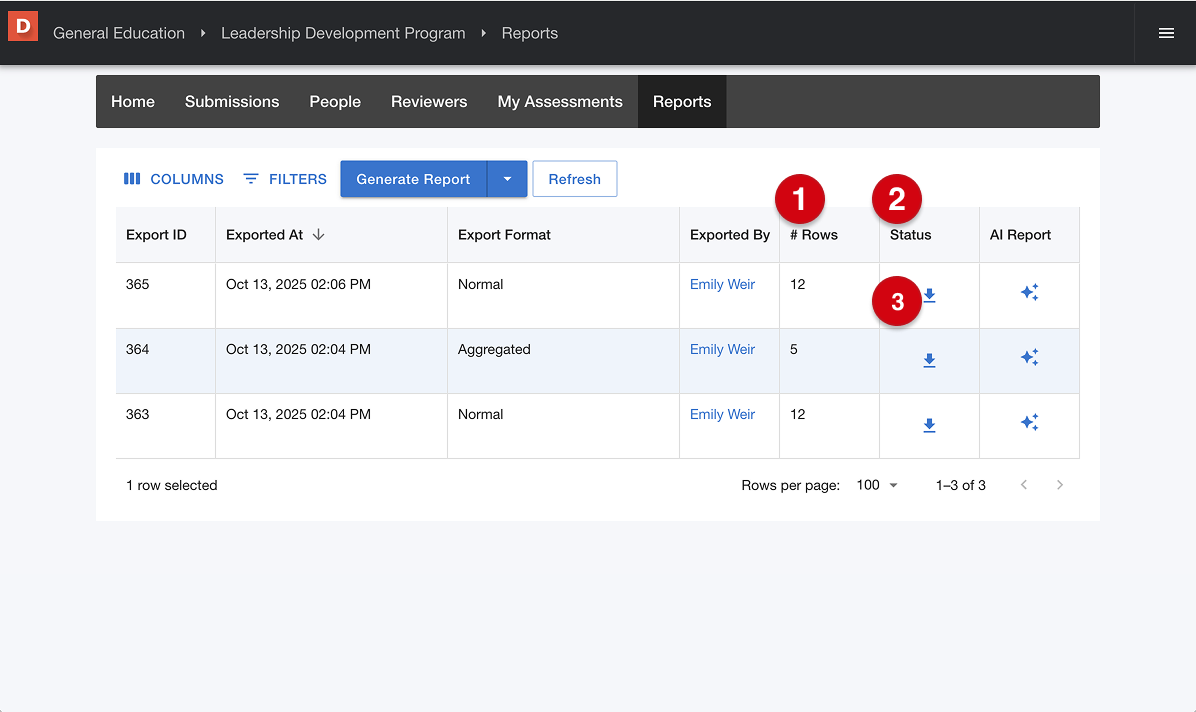
Task: Open Rows per page dropdown
Action: tap(876, 485)
